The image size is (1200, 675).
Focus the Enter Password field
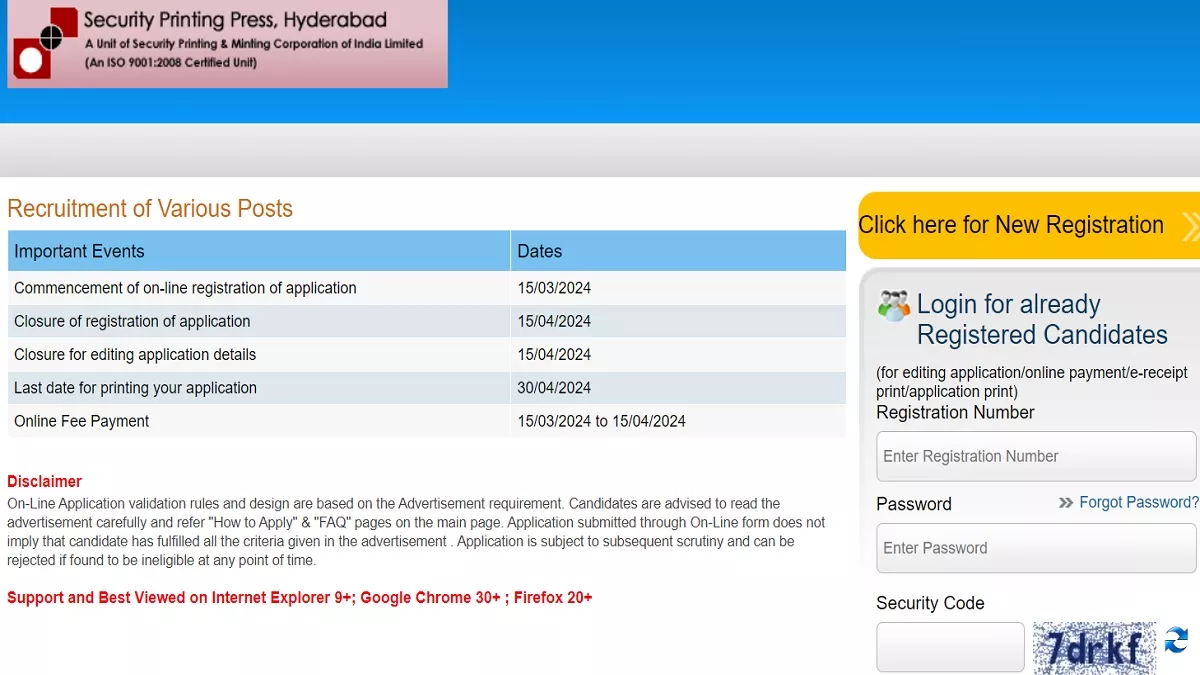(1035, 548)
